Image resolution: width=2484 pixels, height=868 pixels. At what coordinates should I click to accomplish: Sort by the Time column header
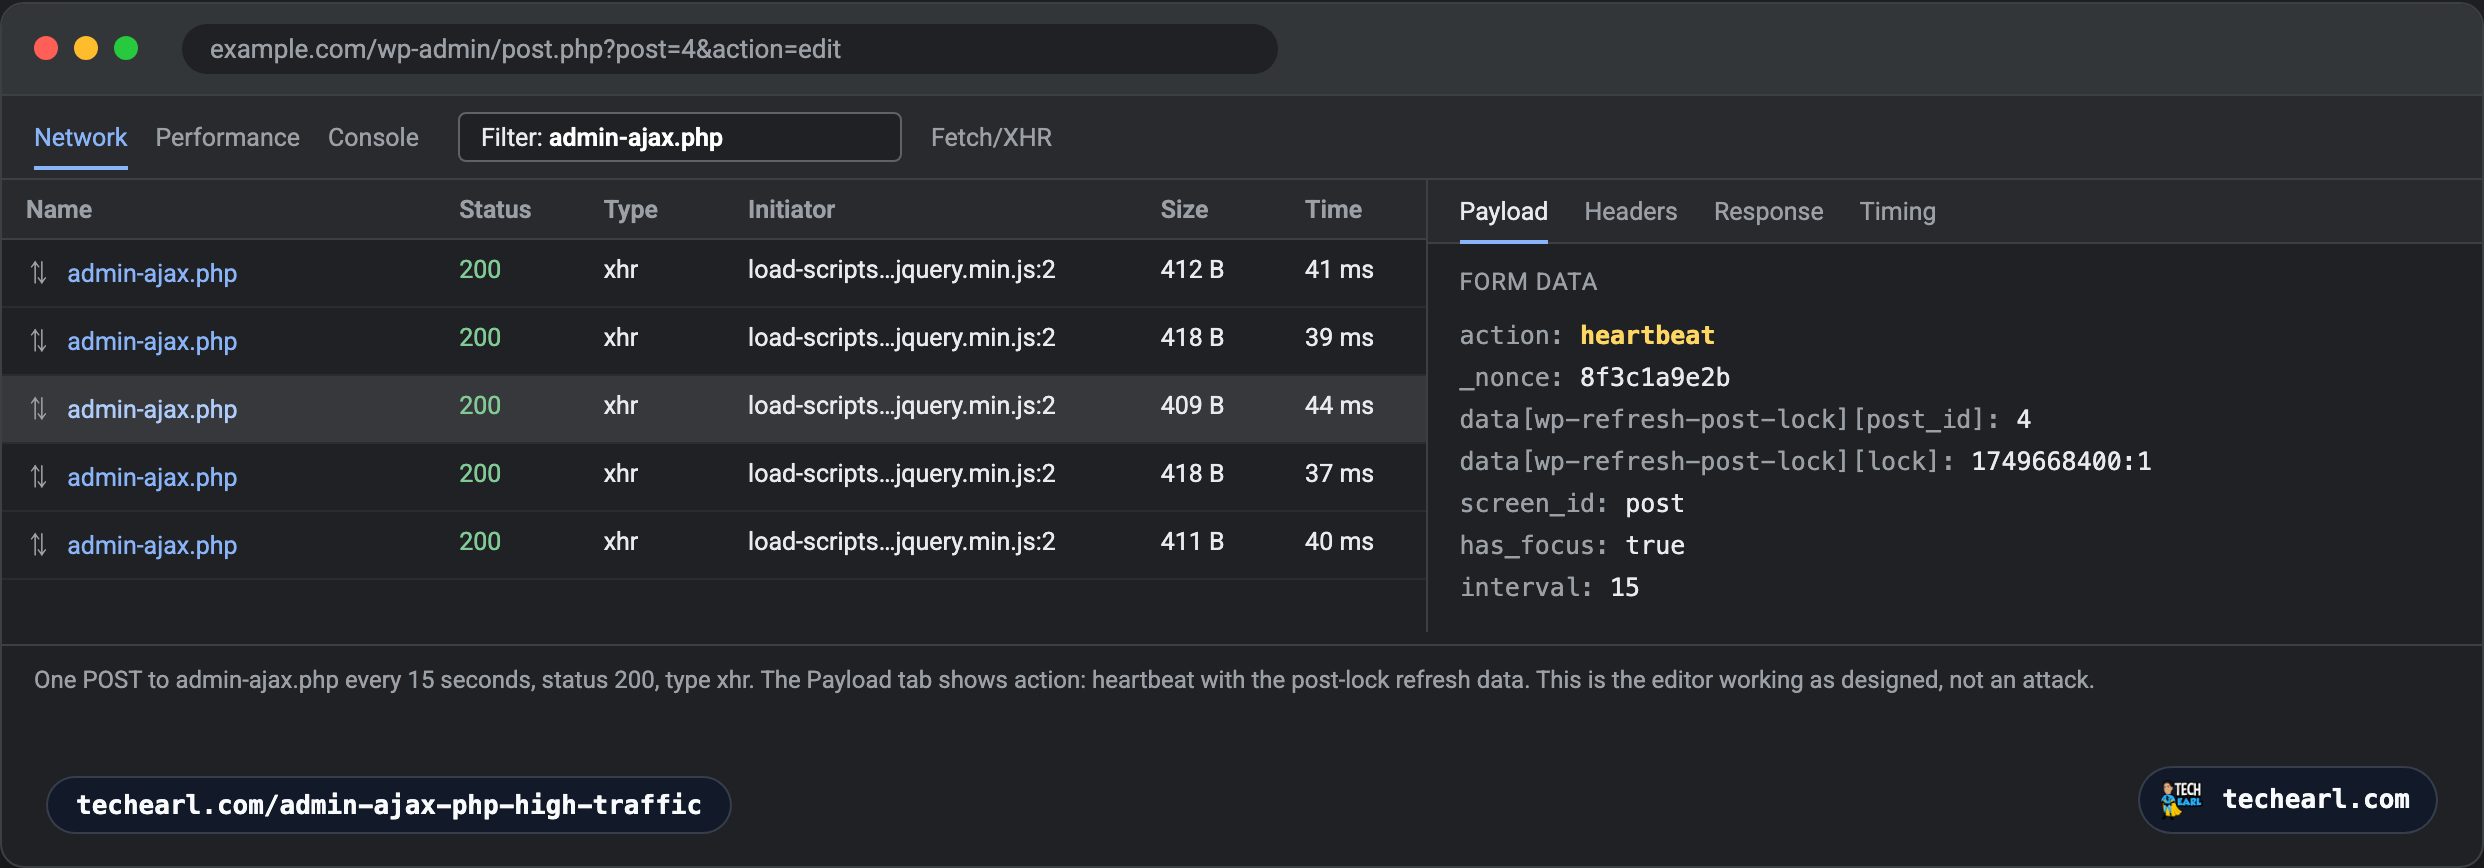coord(1333,209)
